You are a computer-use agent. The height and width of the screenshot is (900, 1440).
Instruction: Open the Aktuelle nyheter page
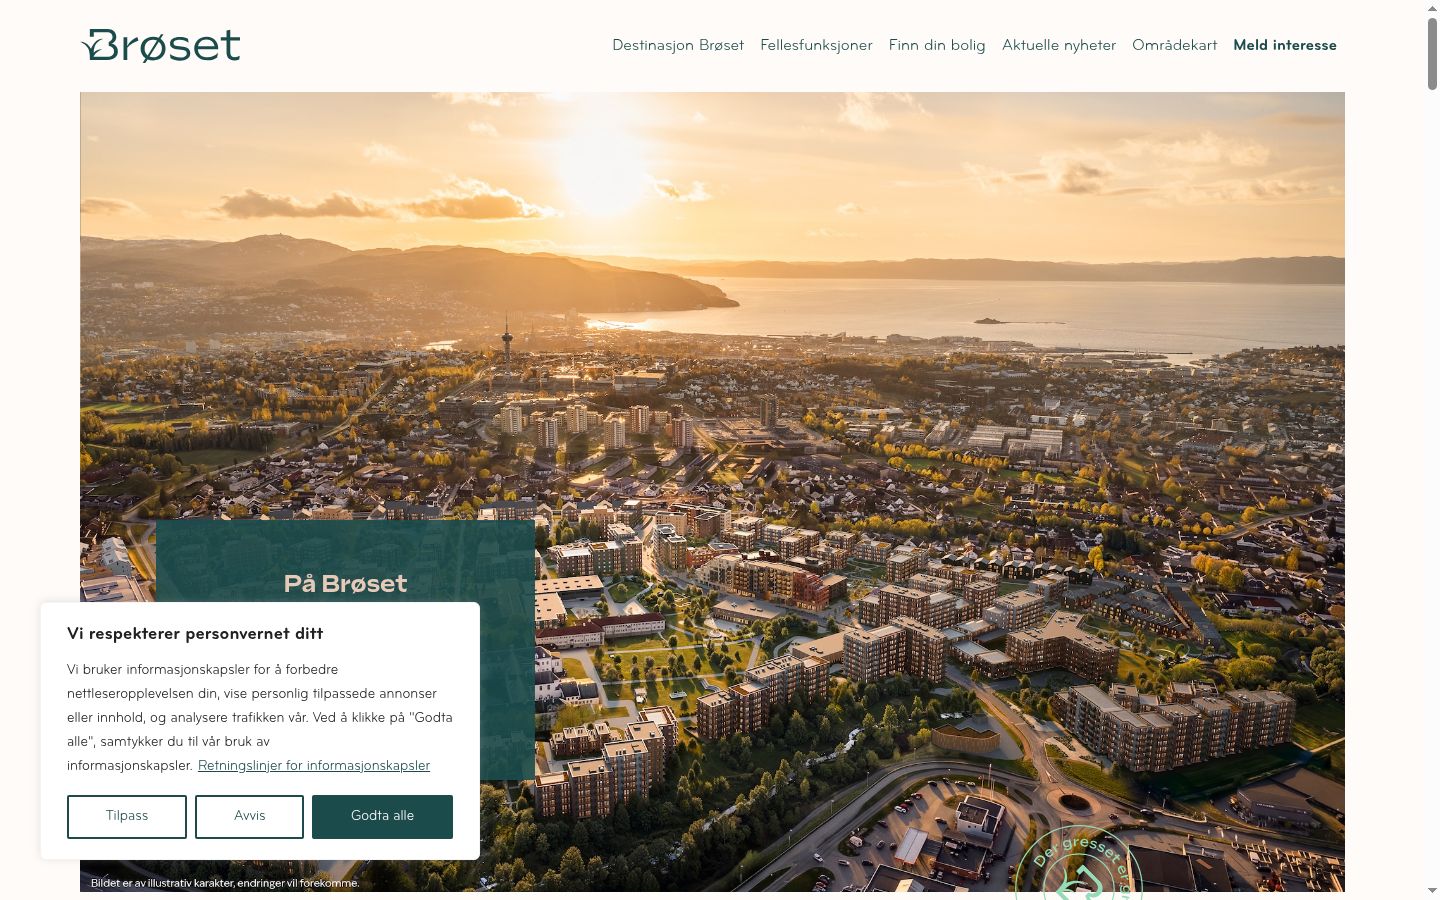(1059, 45)
